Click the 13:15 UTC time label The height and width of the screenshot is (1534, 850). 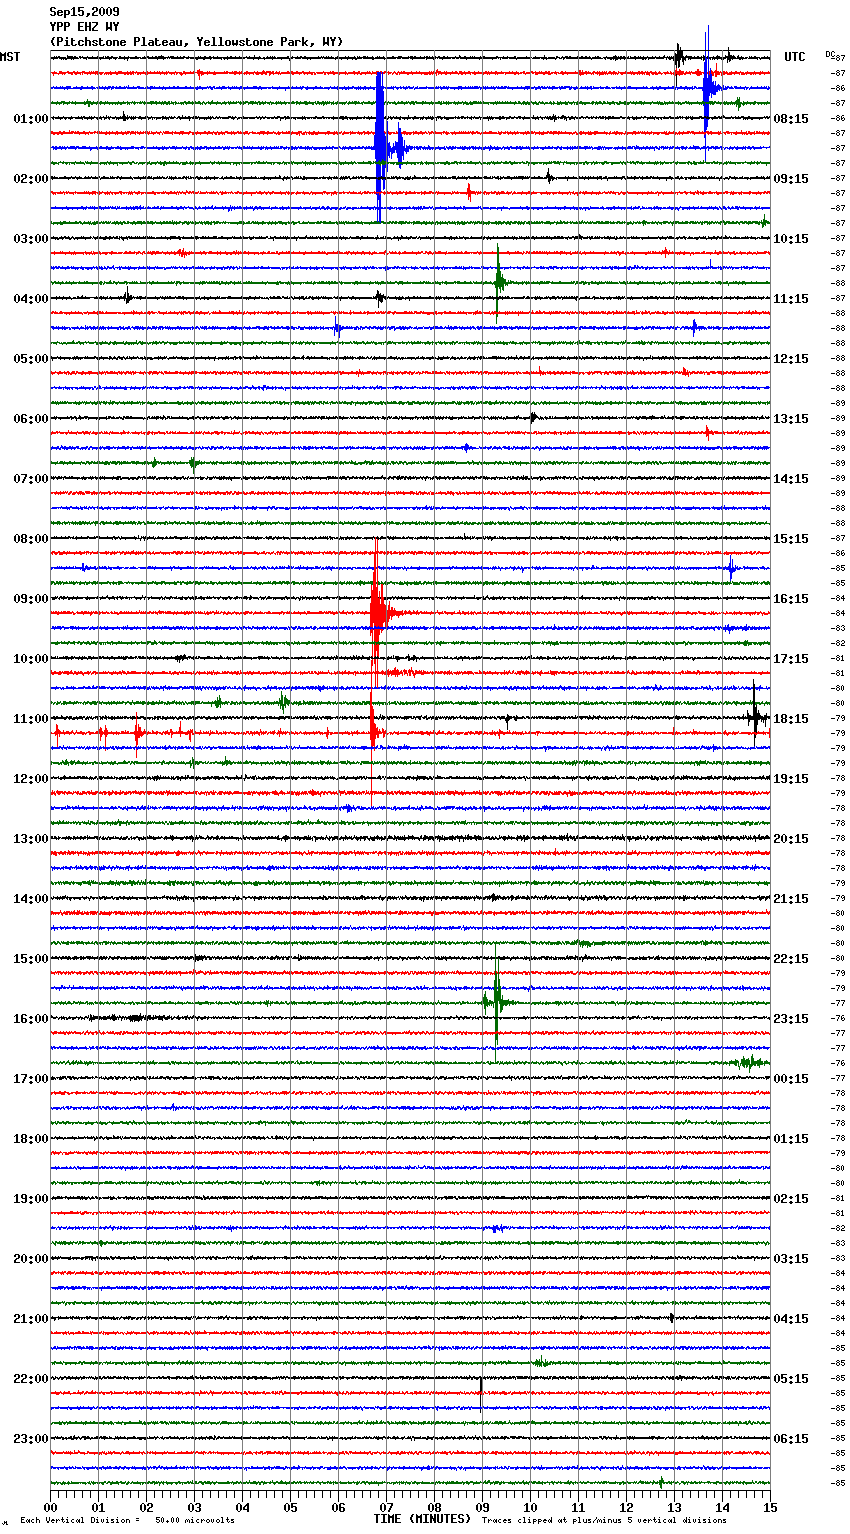pyautogui.click(x=791, y=419)
